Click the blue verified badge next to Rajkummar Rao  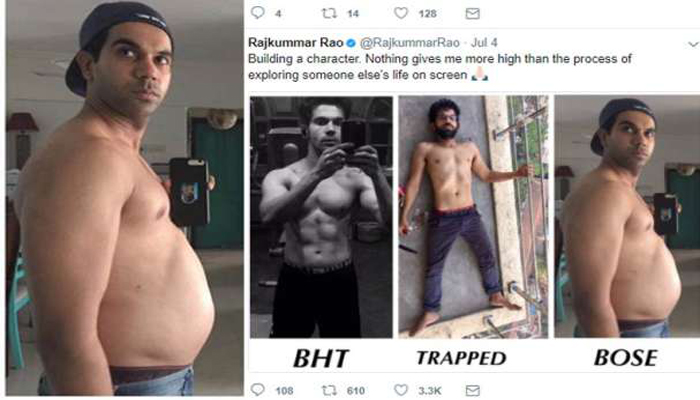coord(351,43)
